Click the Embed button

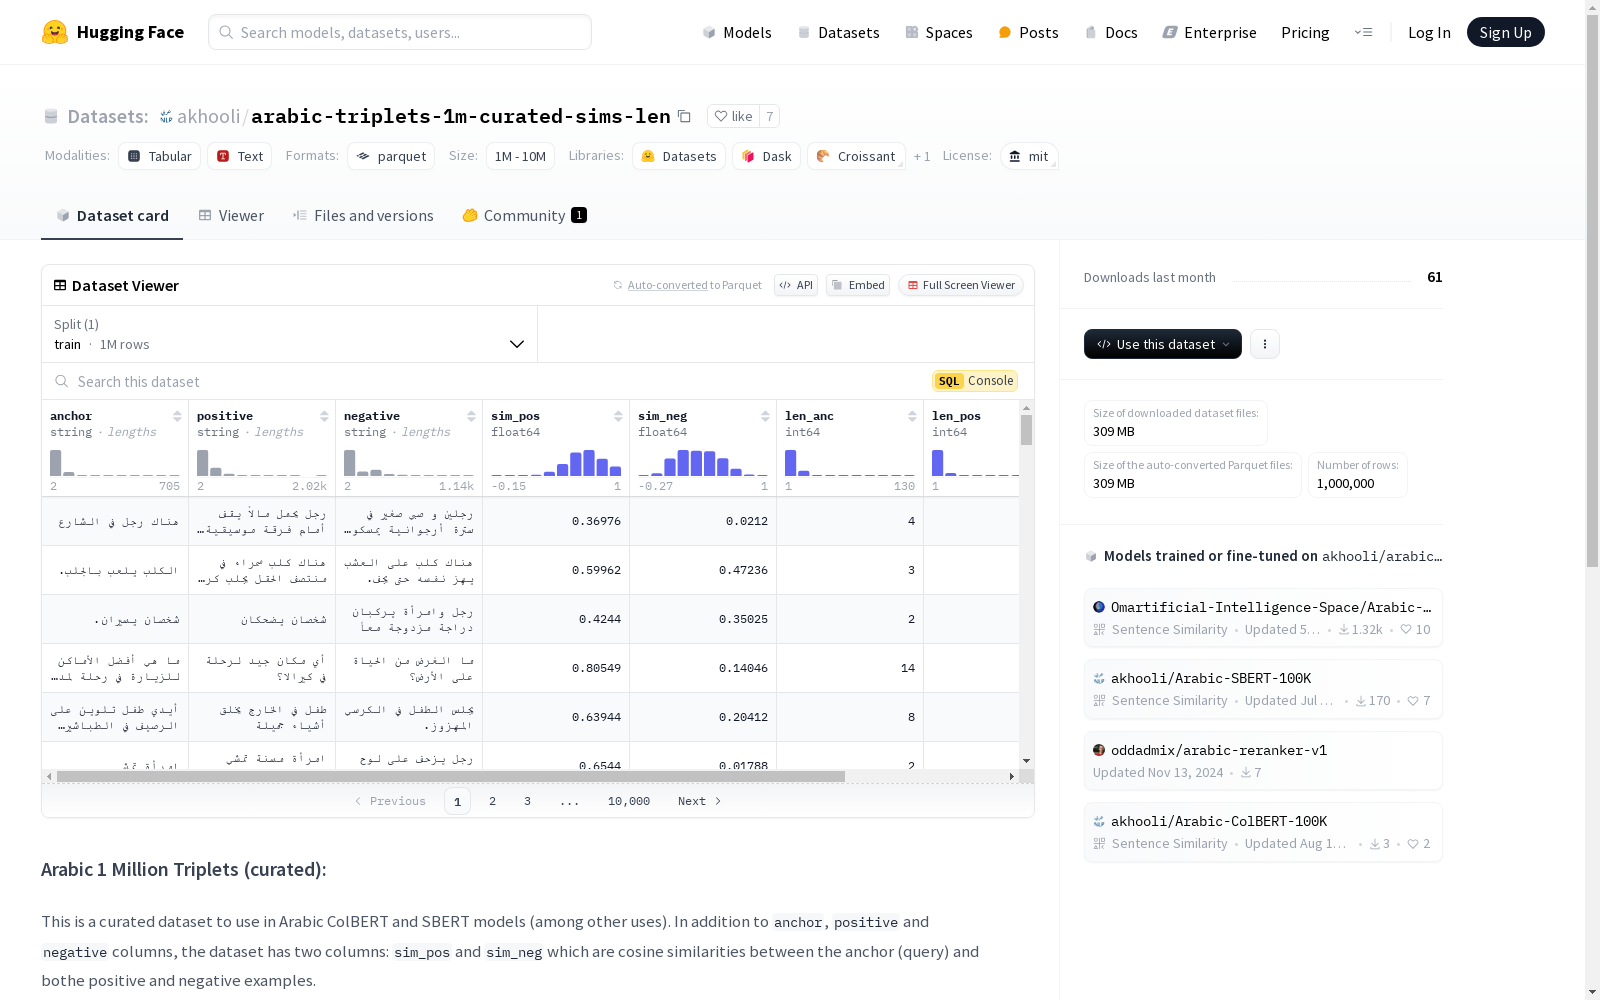(858, 285)
